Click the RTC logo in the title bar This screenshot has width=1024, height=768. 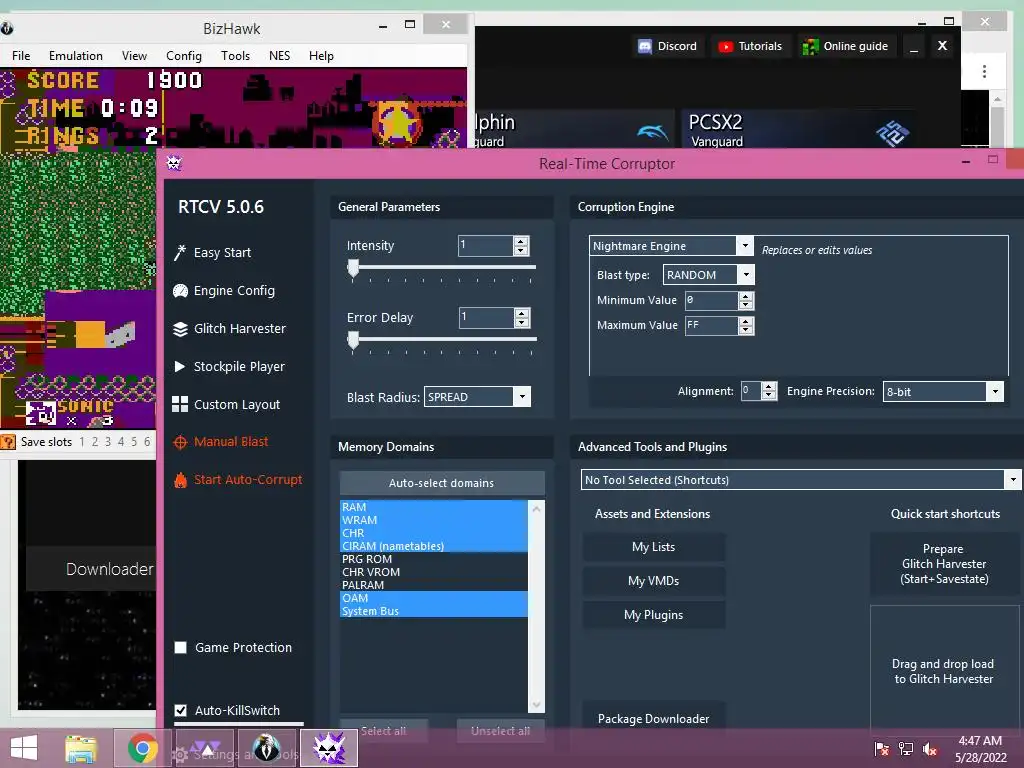pos(174,163)
